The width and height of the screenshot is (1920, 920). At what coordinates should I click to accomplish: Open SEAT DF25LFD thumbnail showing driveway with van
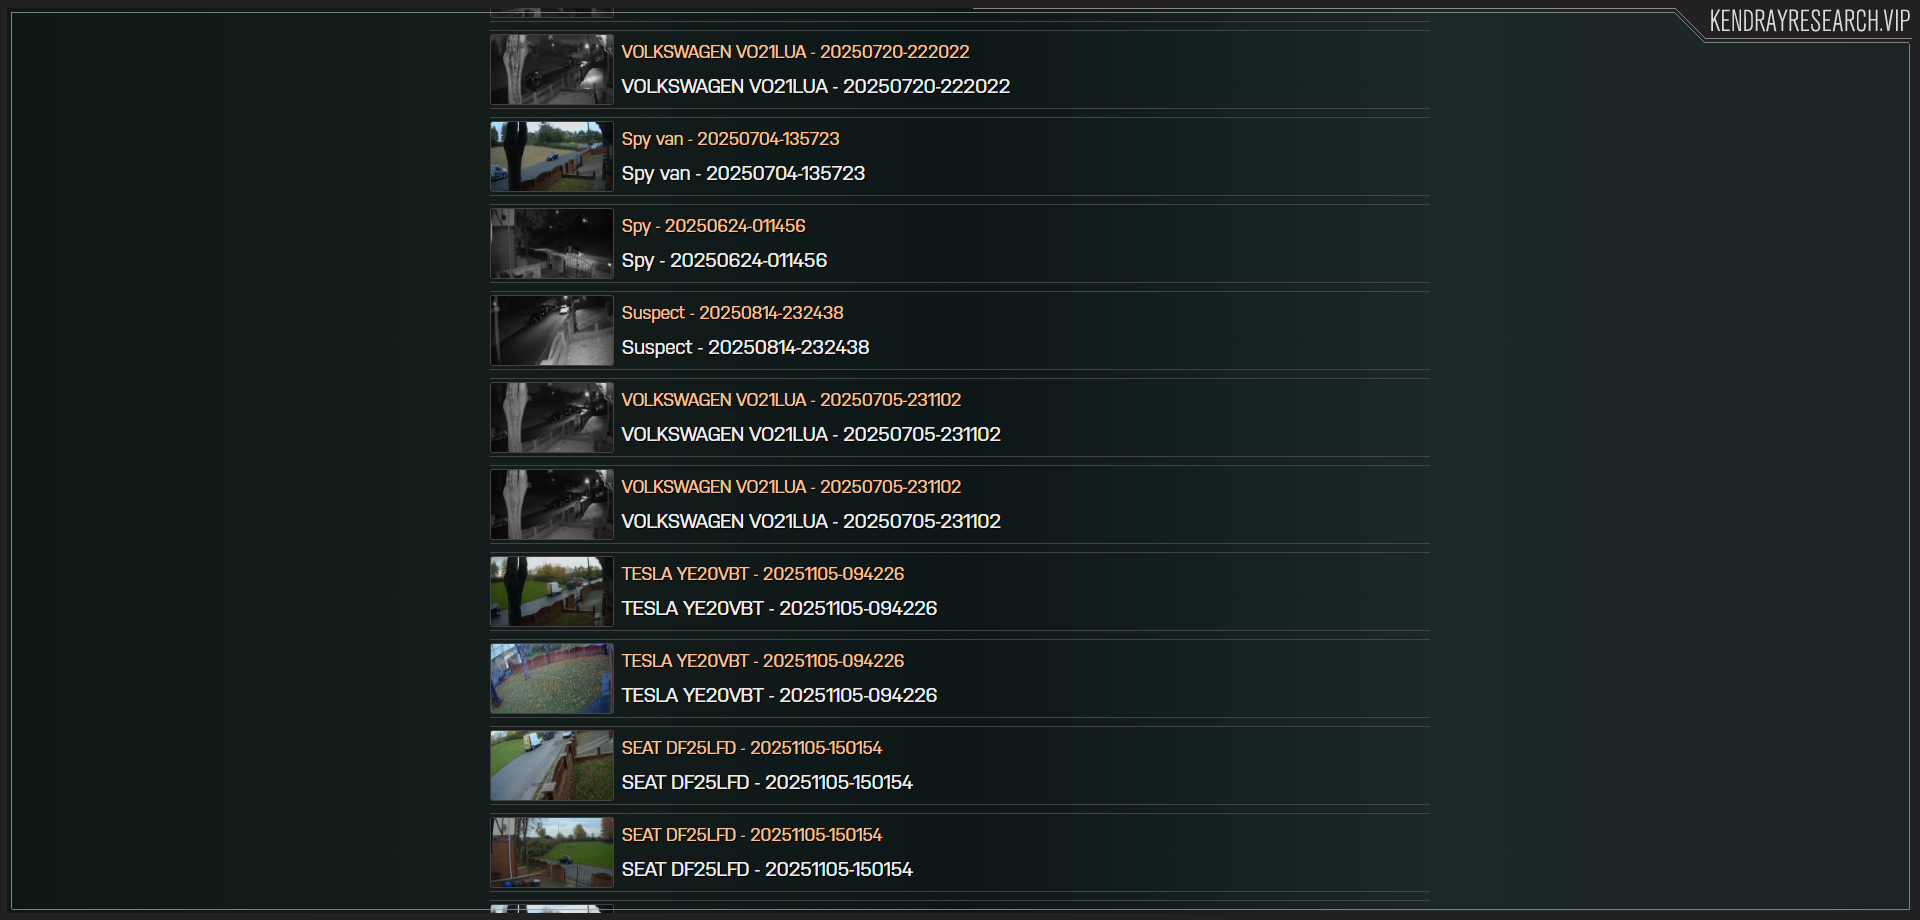click(552, 766)
